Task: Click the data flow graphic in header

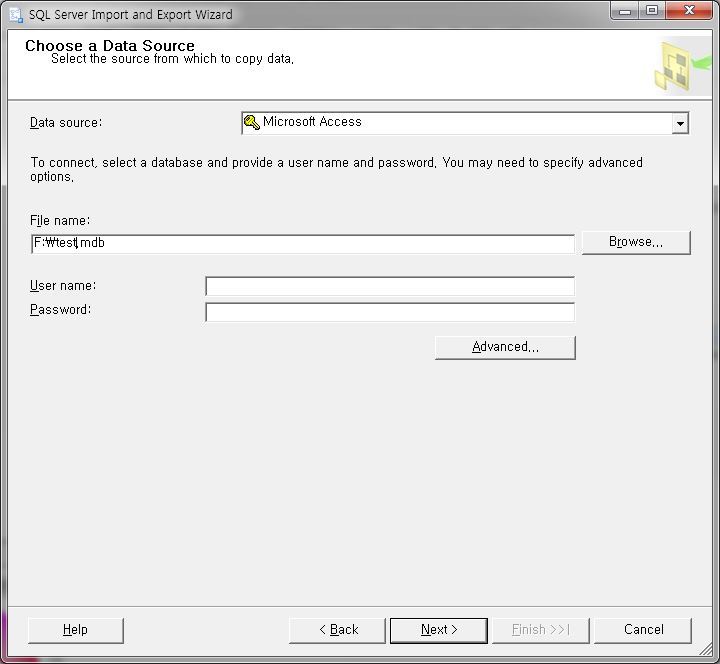Action: coord(681,66)
